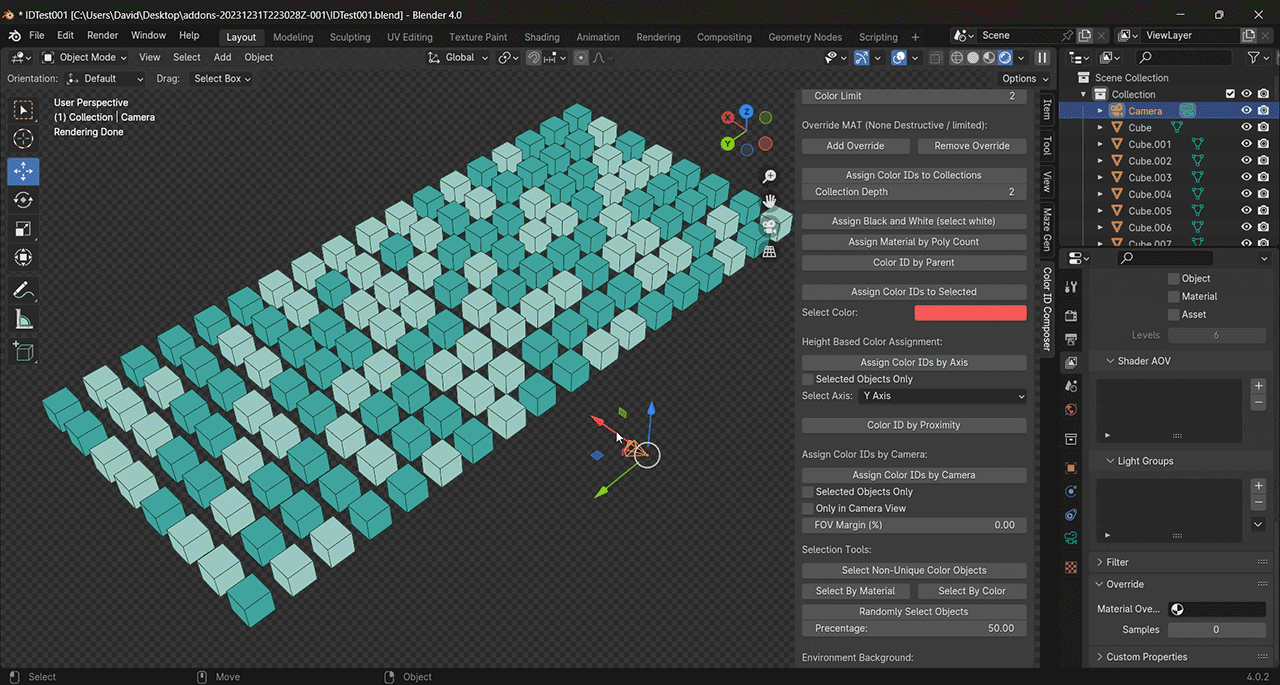
Task: Click Assign Color IDs to Selected
Action: [x=914, y=292]
